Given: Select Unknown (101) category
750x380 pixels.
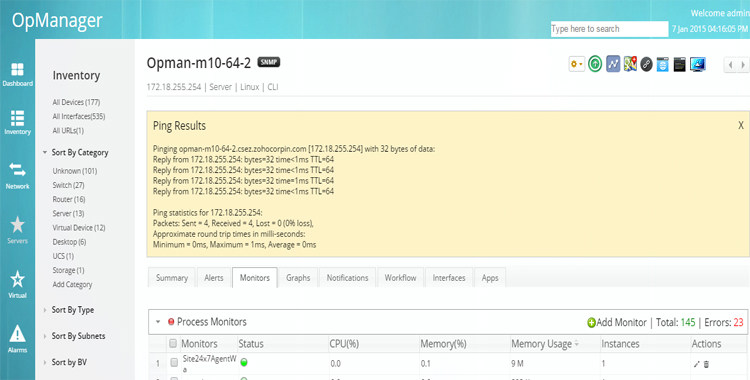Looking at the screenshot, I should (x=75, y=171).
